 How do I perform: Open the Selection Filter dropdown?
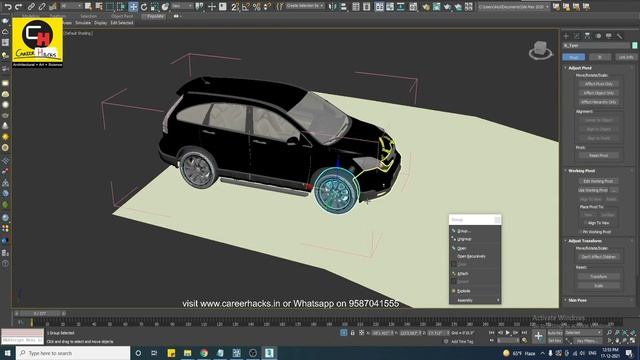71,6
